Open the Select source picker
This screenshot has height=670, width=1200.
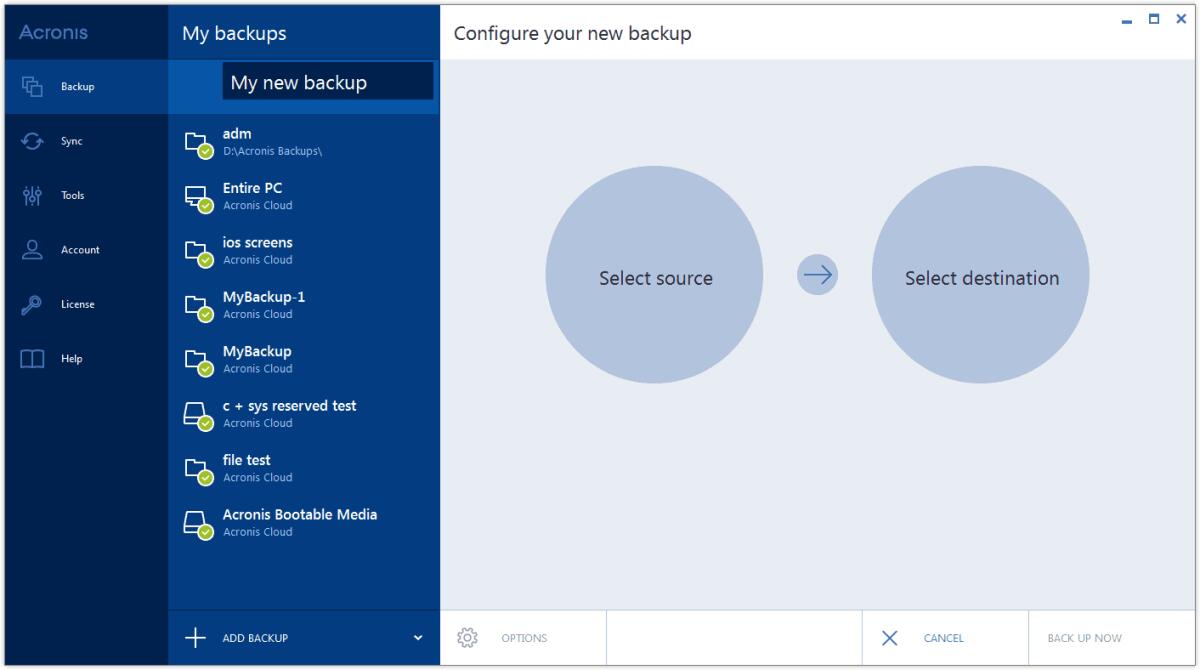654,277
